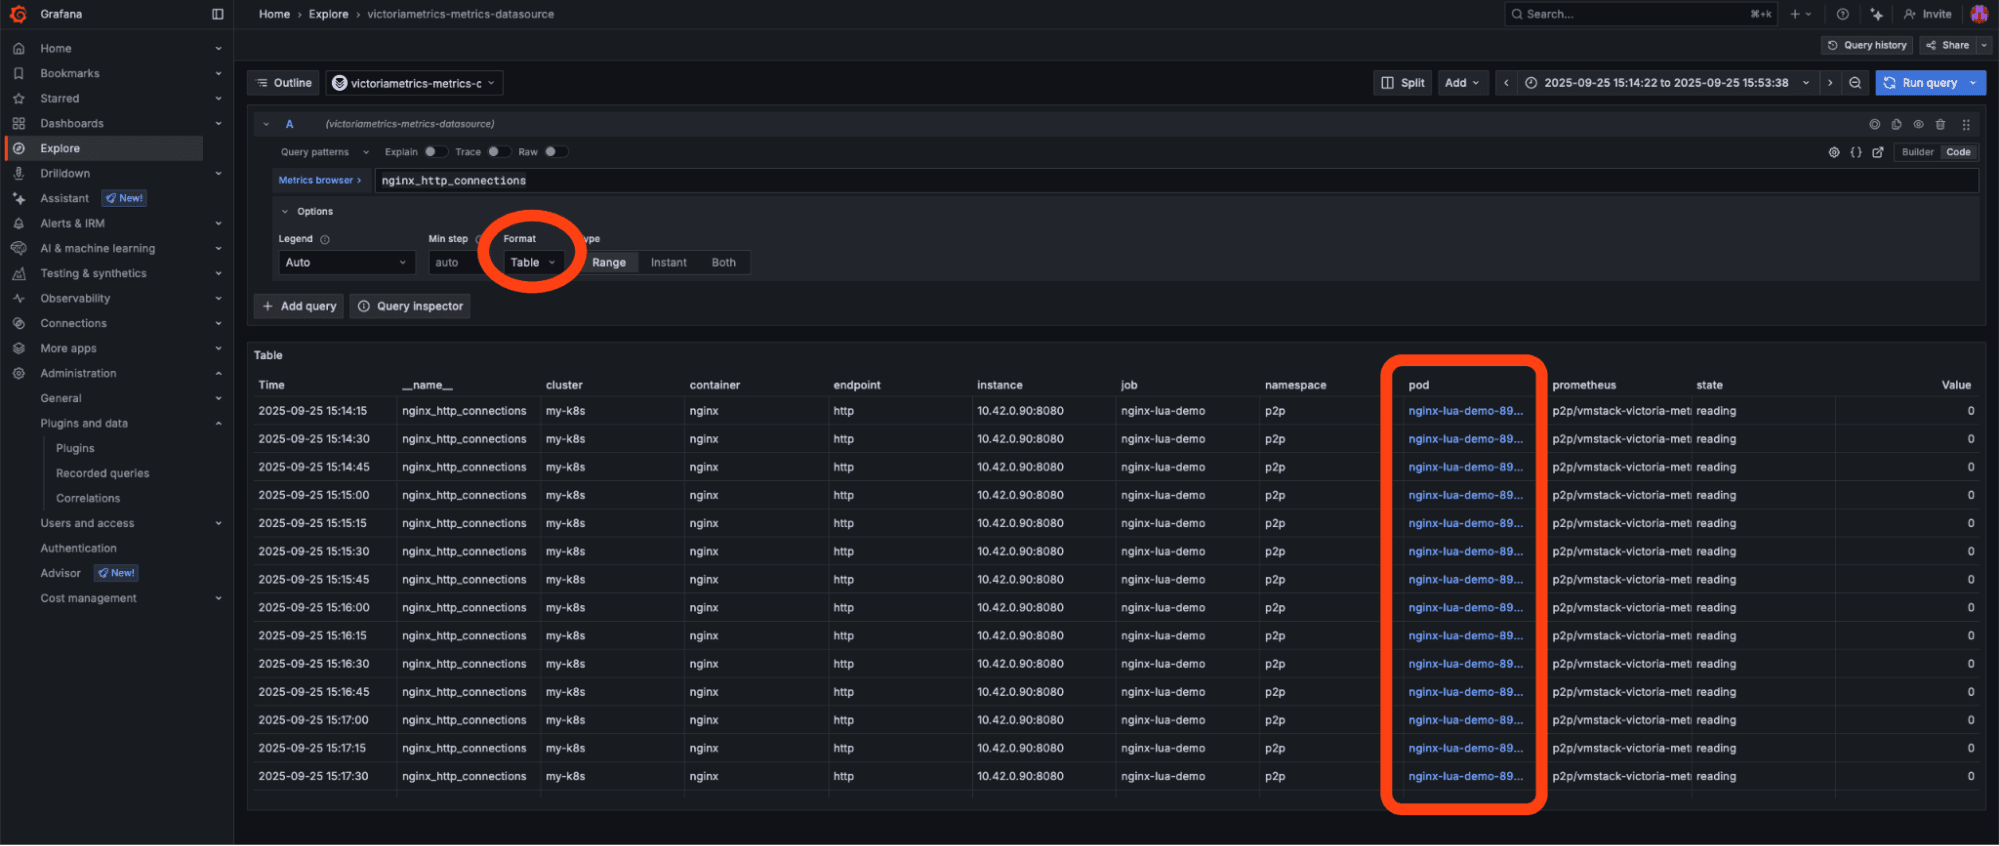1999x846 pixels.
Task: Open Query history
Action: [1866, 45]
